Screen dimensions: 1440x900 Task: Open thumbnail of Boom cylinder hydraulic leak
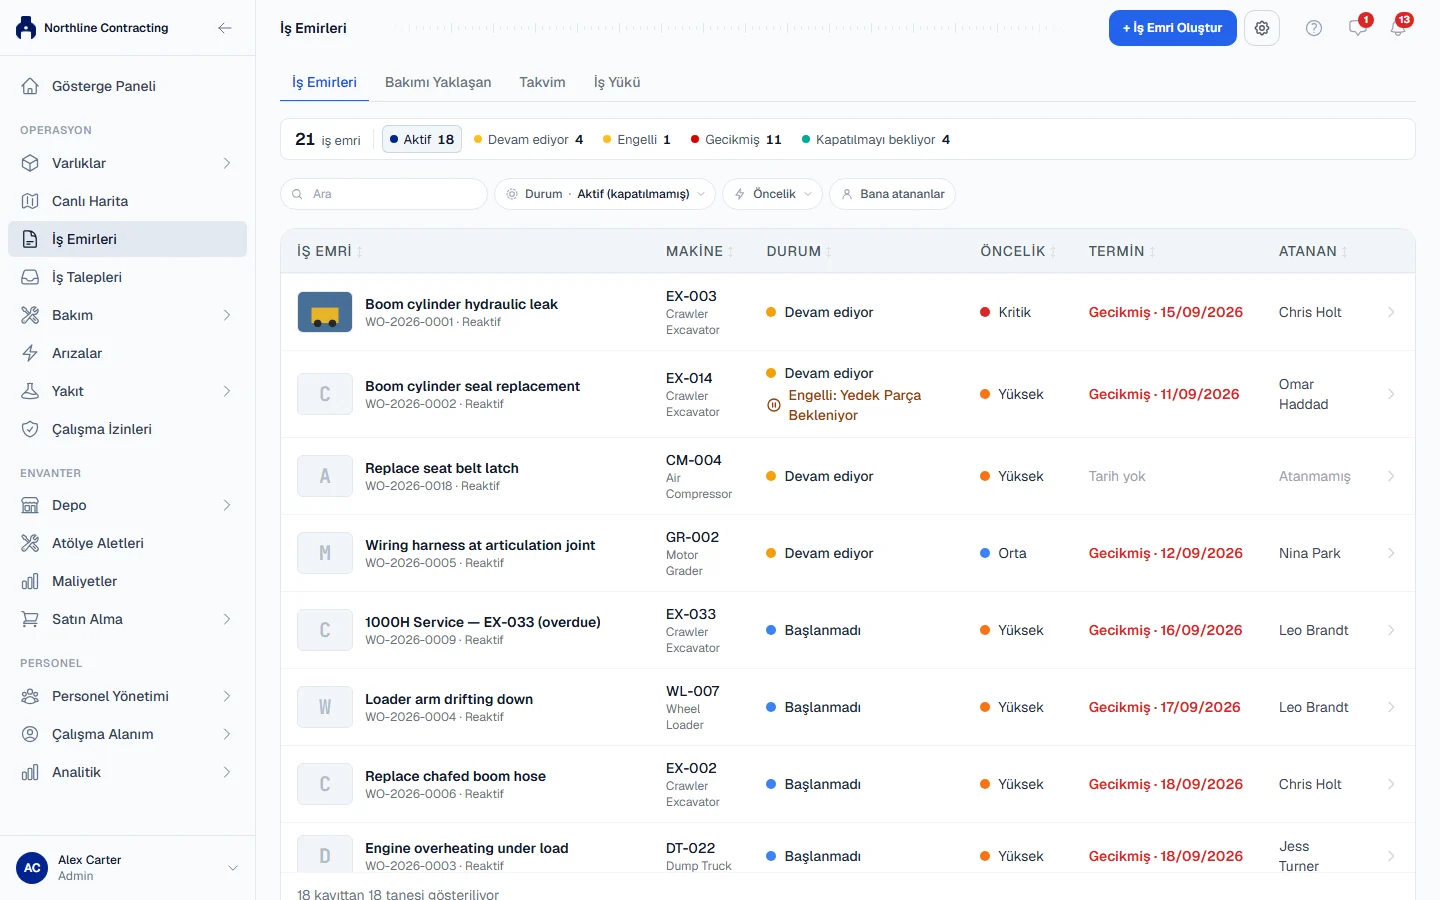325,312
